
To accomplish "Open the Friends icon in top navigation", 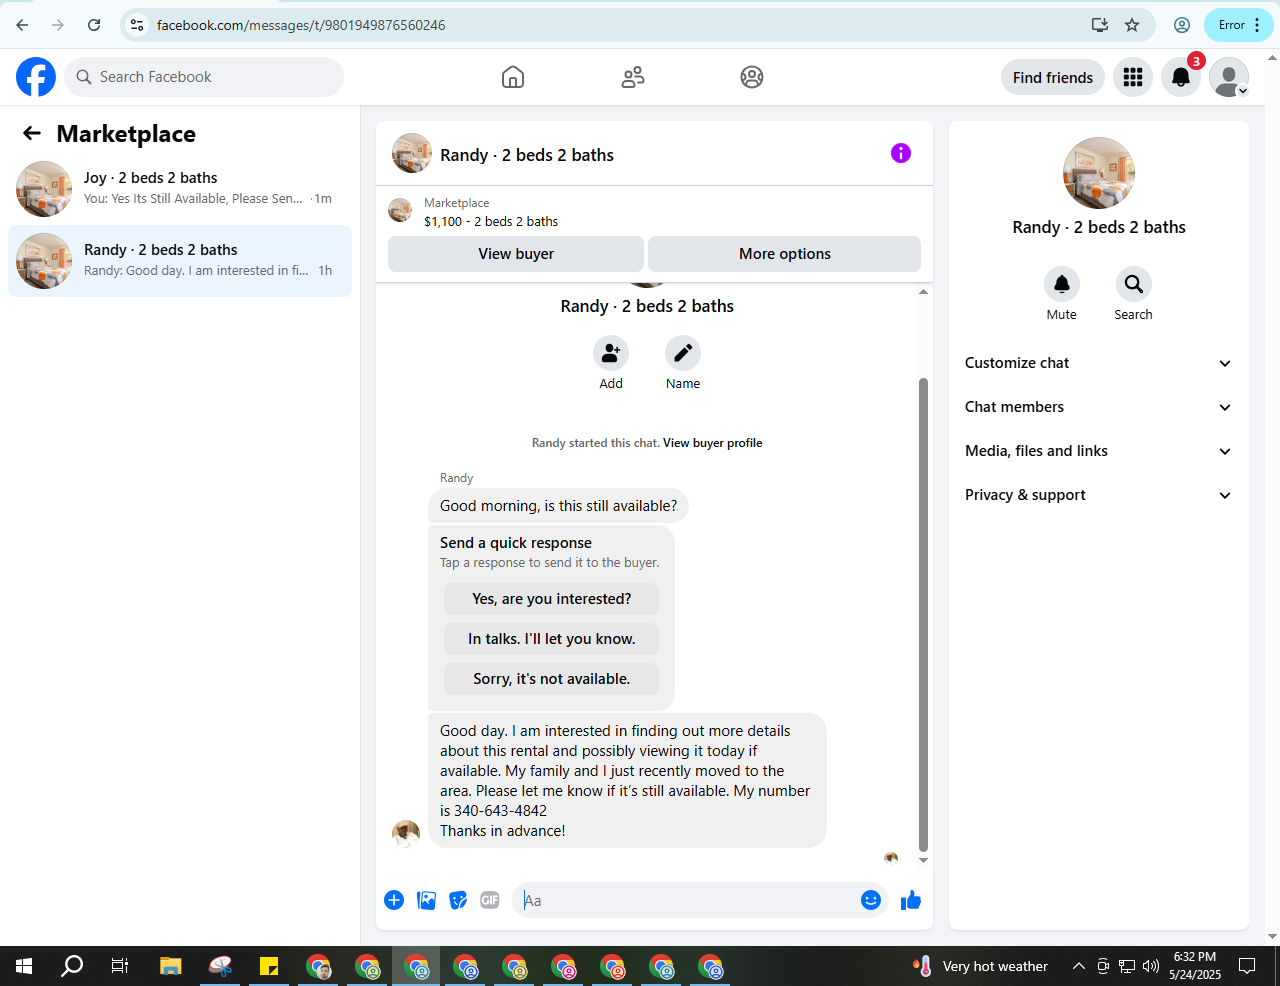I will [633, 77].
